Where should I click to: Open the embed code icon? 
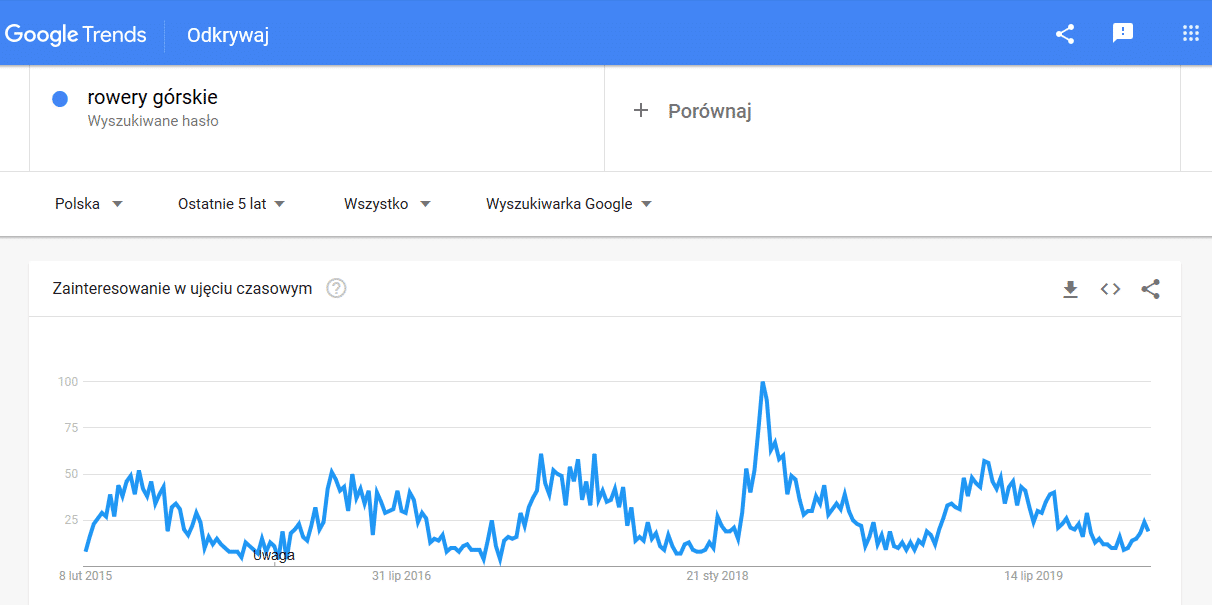tap(1110, 289)
